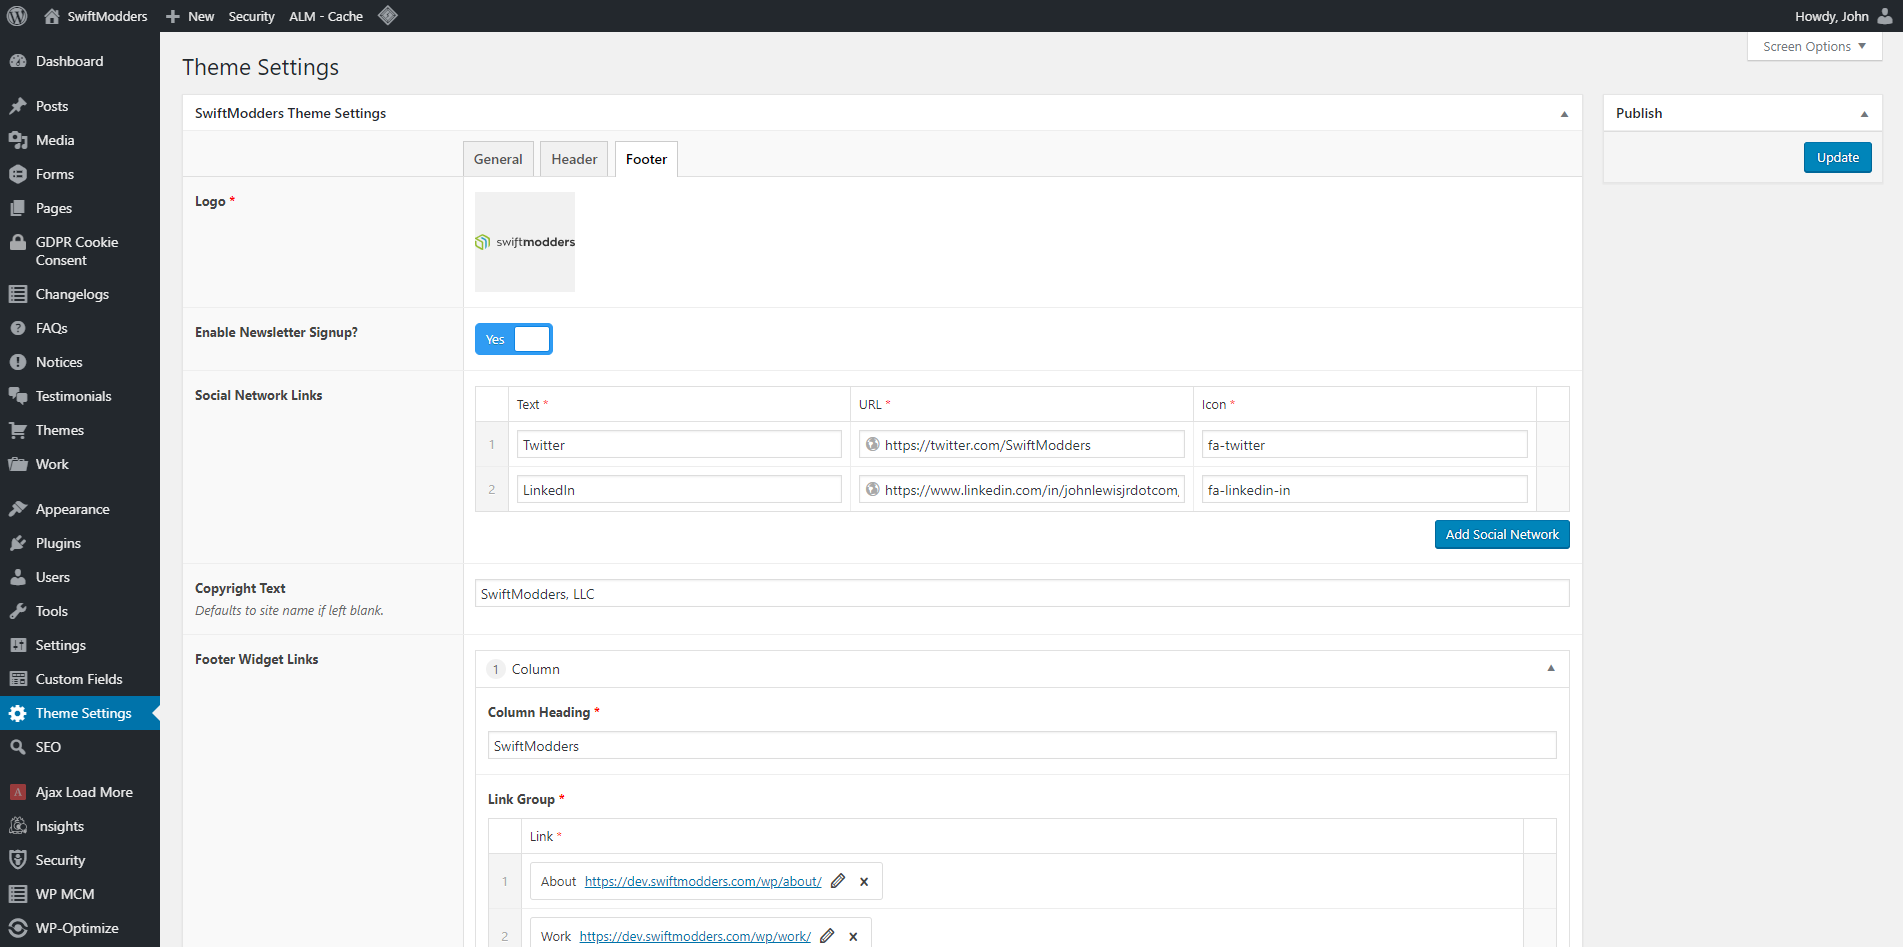Click the Users sidebar icon
This screenshot has width=1903, height=947.
point(18,577)
